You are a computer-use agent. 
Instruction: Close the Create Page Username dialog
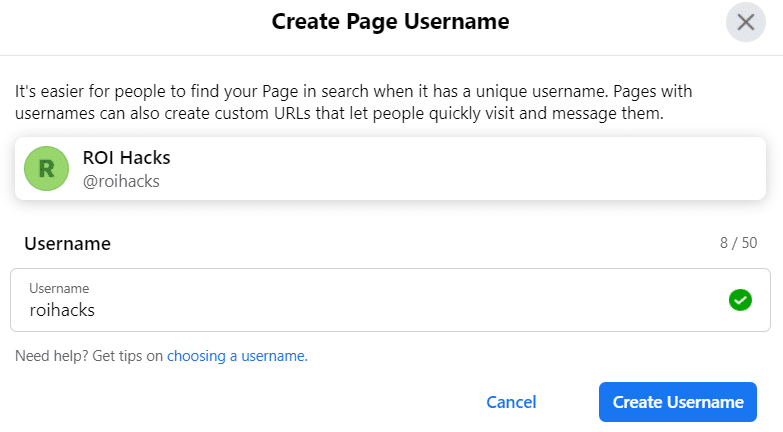point(746,22)
